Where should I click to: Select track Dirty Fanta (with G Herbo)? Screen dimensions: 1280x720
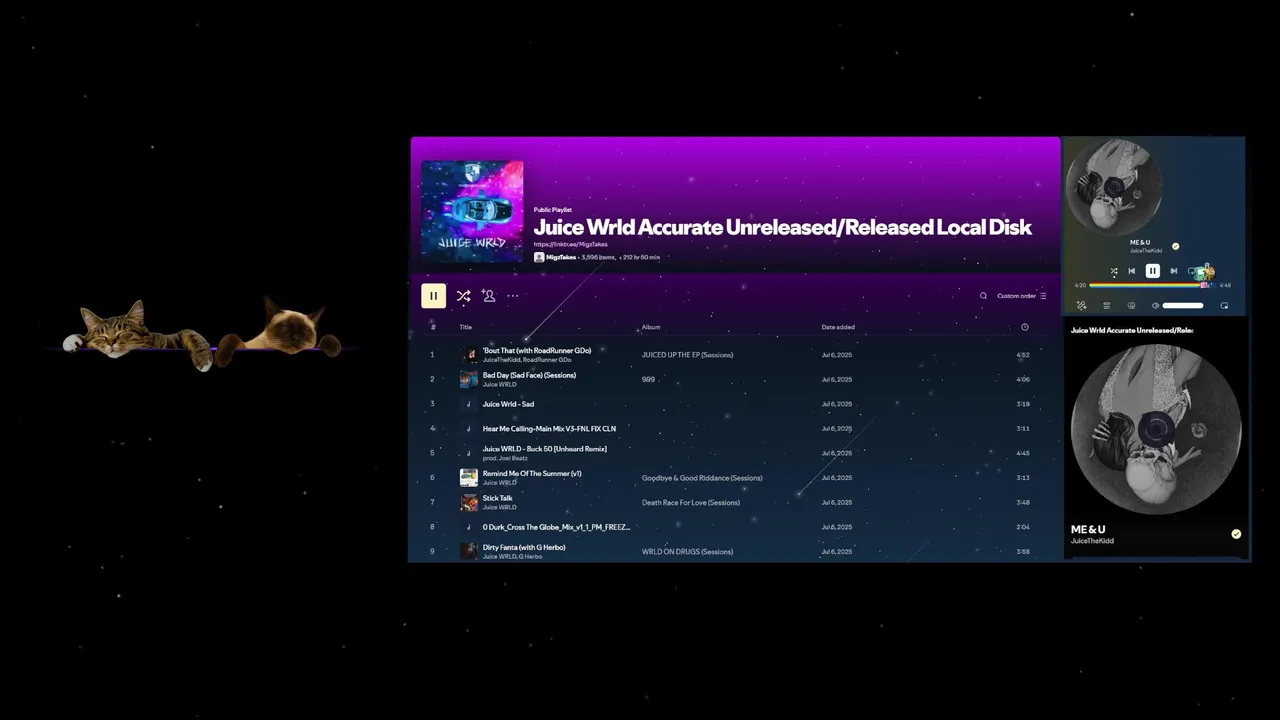click(524, 547)
